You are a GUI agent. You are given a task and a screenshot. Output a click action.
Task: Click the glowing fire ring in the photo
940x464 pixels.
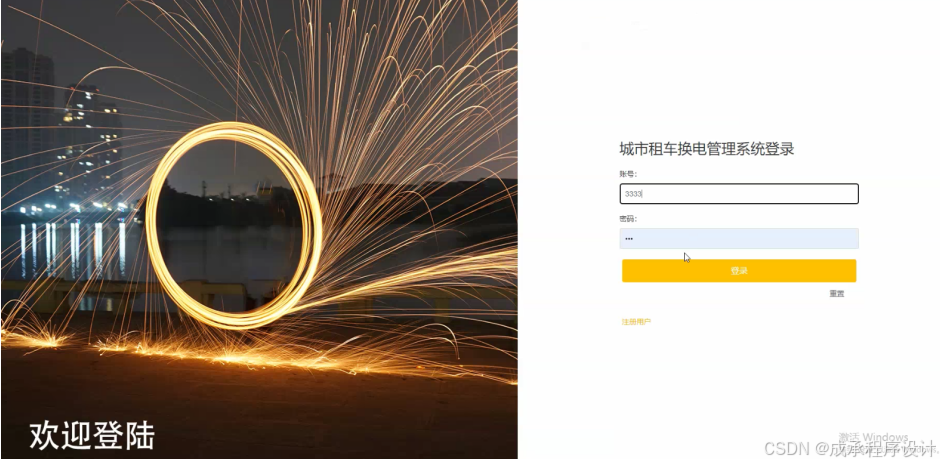coord(233,225)
